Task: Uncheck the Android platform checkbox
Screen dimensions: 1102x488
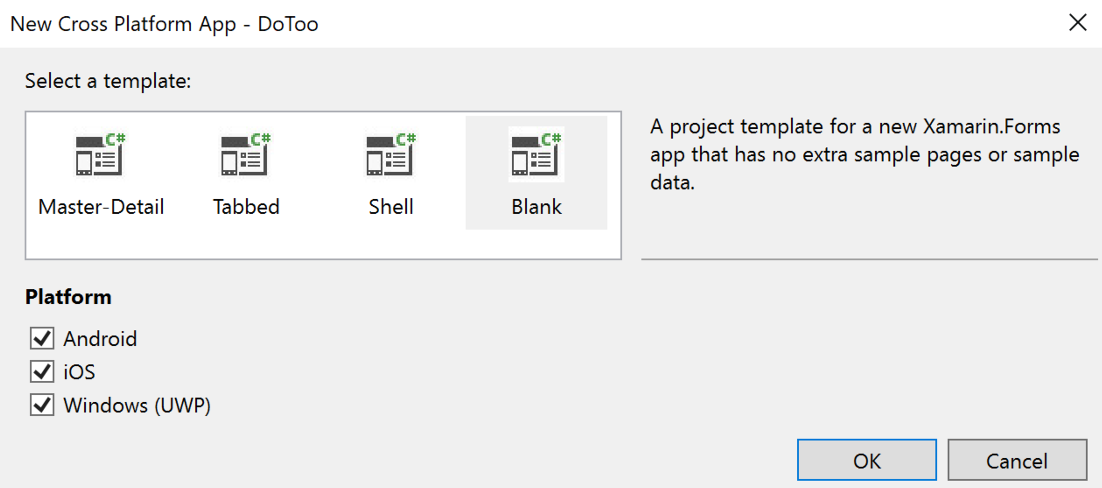Action: click(x=42, y=338)
